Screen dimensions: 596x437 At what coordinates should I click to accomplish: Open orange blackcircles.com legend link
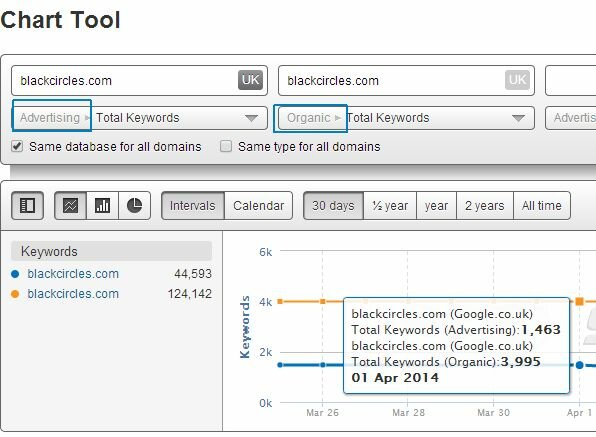pos(73,294)
